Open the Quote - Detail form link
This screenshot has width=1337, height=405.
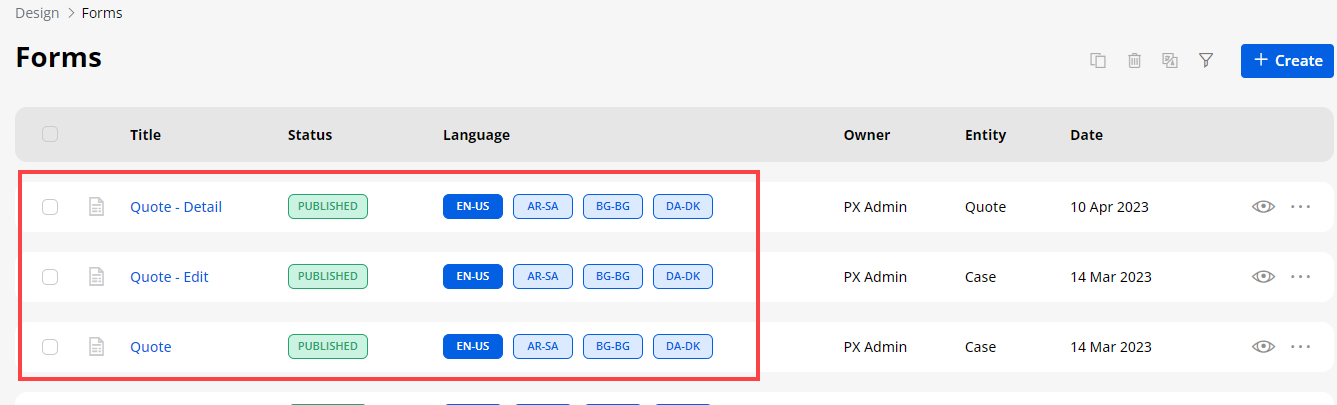coord(176,207)
